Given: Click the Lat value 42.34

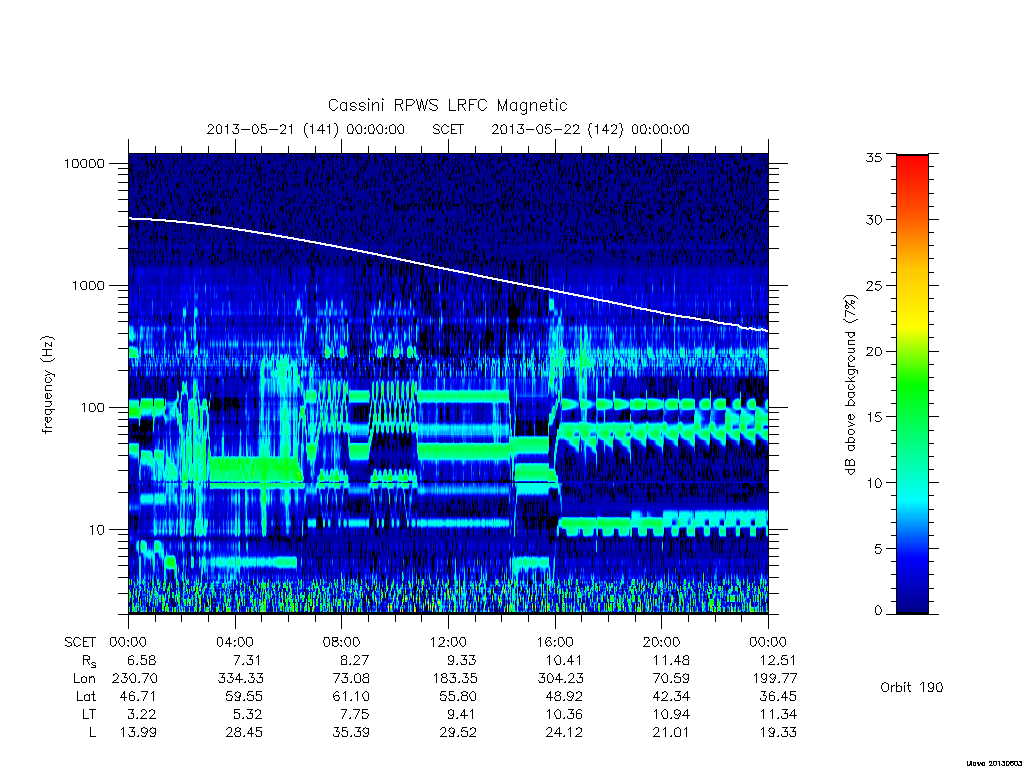Looking at the screenshot, I should (671, 696).
